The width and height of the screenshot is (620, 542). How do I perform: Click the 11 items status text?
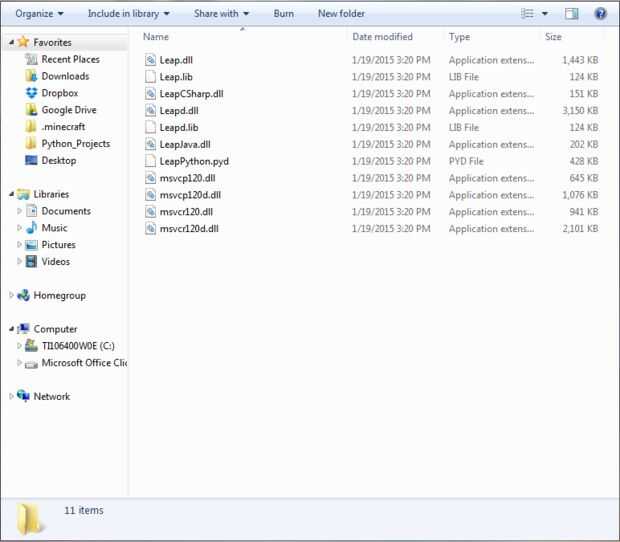point(84,510)
